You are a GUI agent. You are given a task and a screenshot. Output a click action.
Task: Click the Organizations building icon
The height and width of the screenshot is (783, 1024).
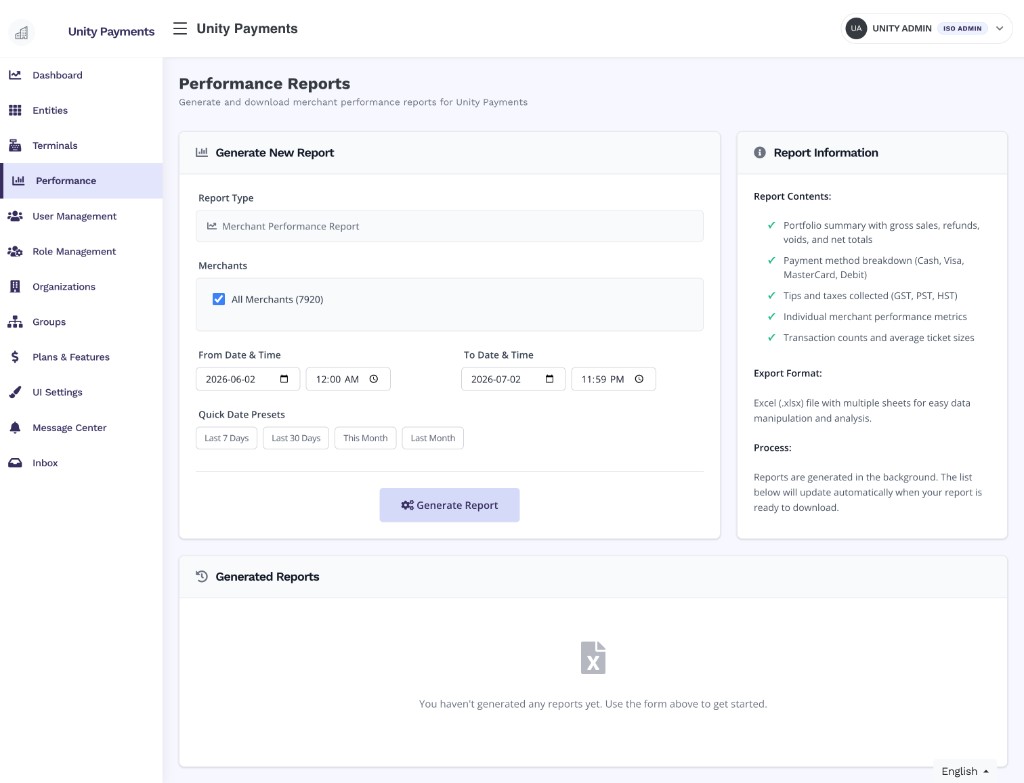tap(15, 287)
